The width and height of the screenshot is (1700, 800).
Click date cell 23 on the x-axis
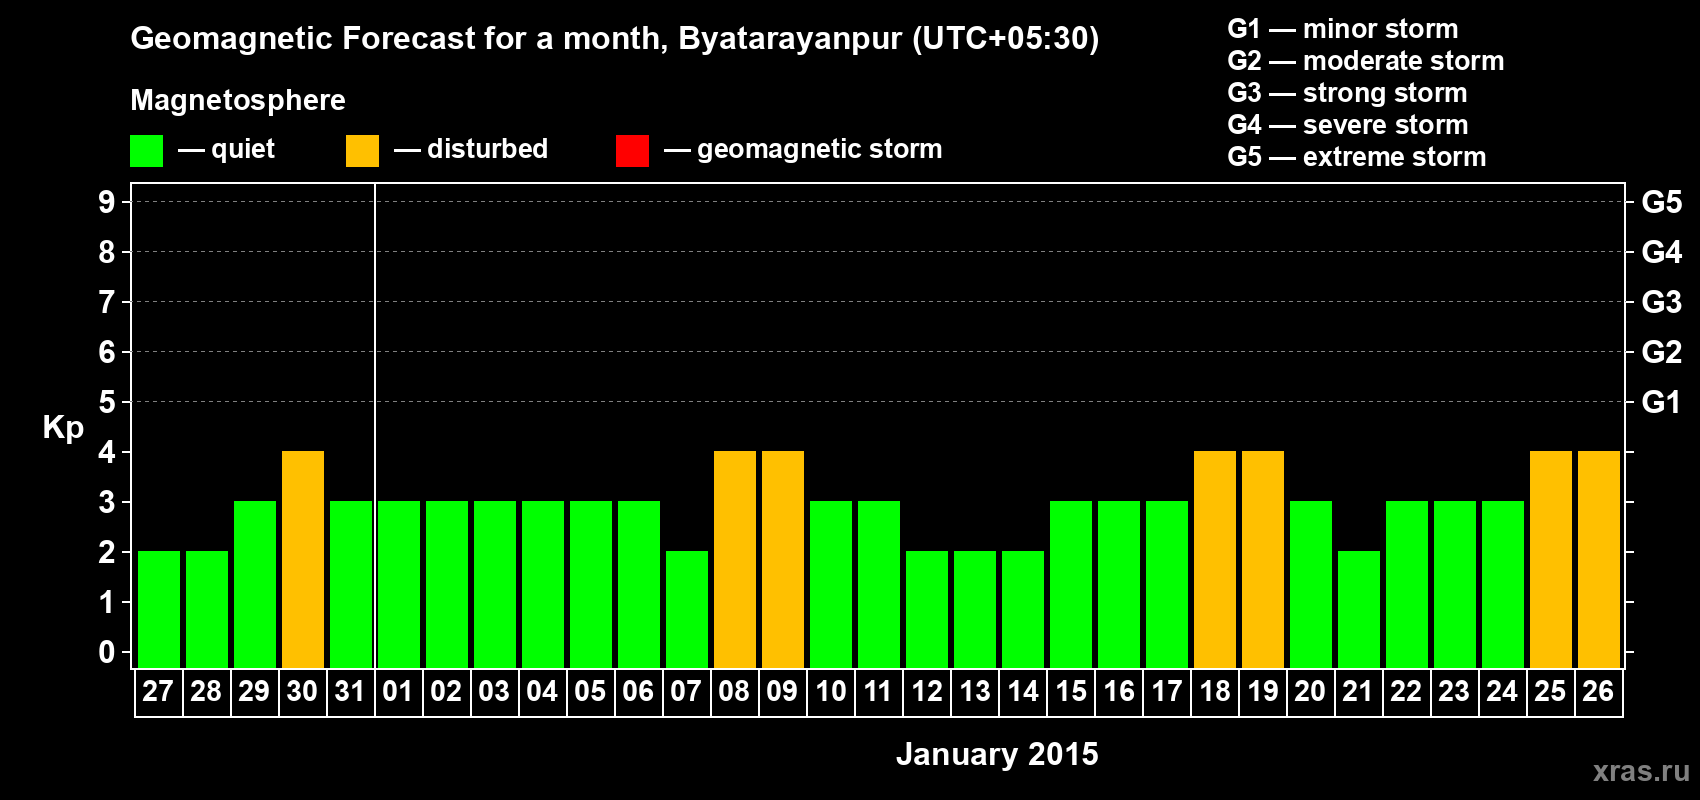coord(1454,692)
